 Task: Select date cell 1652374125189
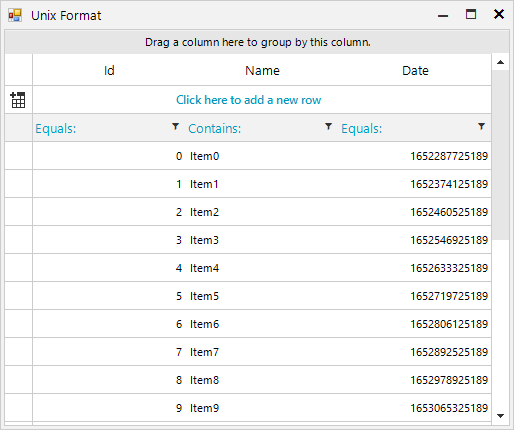point(415,184)
